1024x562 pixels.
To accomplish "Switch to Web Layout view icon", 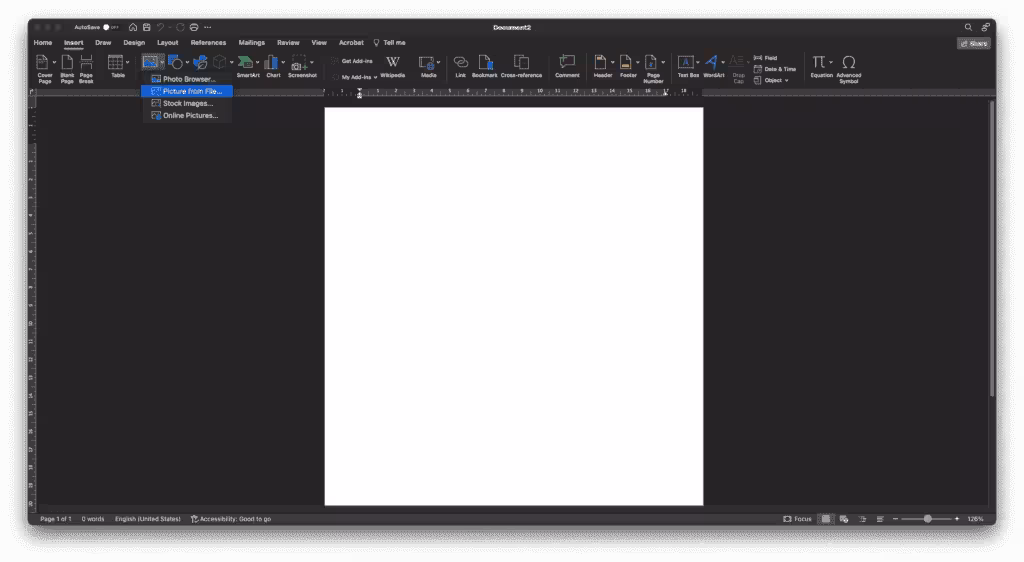I will click(x=844, y=519).
